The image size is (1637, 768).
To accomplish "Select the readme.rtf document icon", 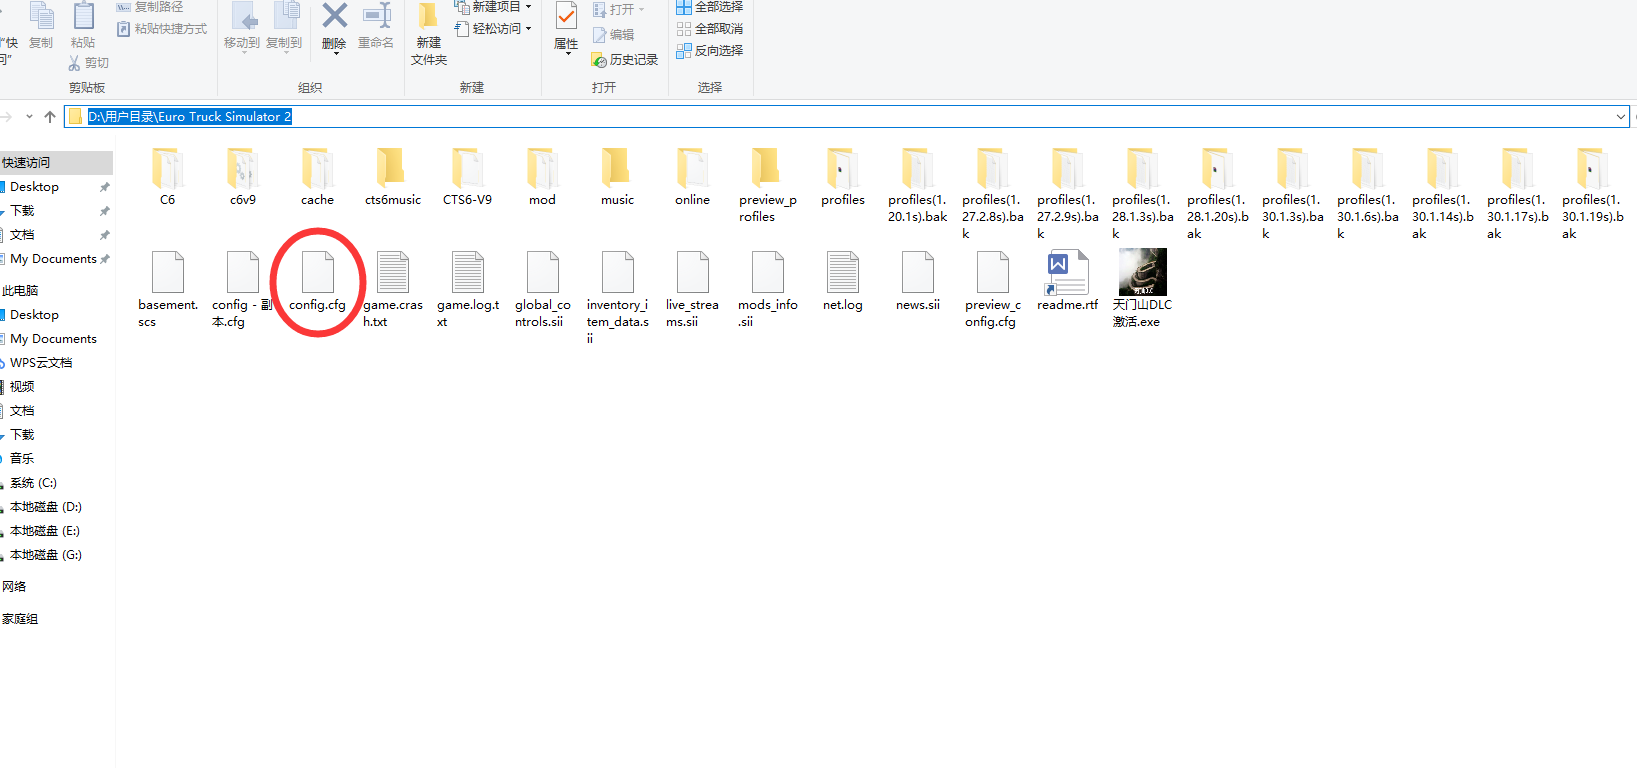I will point(1067,282).
